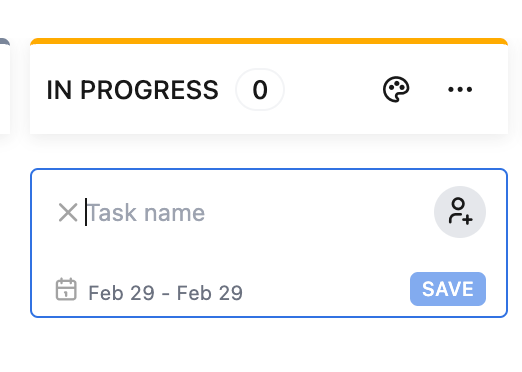The height and width of the screenshot is (372, 522).
Task: Select the second Feb 29 end date
Action: coord(210,293)
